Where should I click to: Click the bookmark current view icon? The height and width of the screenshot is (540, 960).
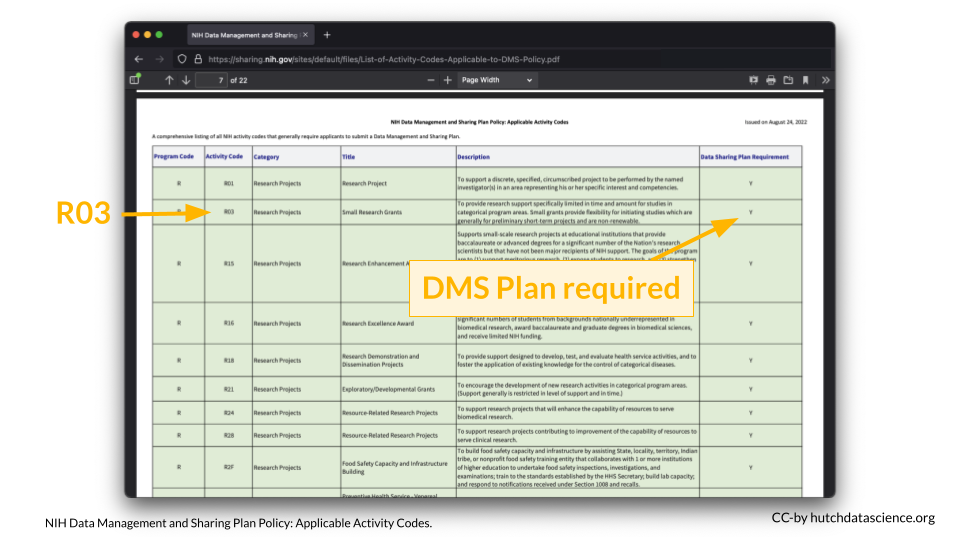tap(805, 80)
